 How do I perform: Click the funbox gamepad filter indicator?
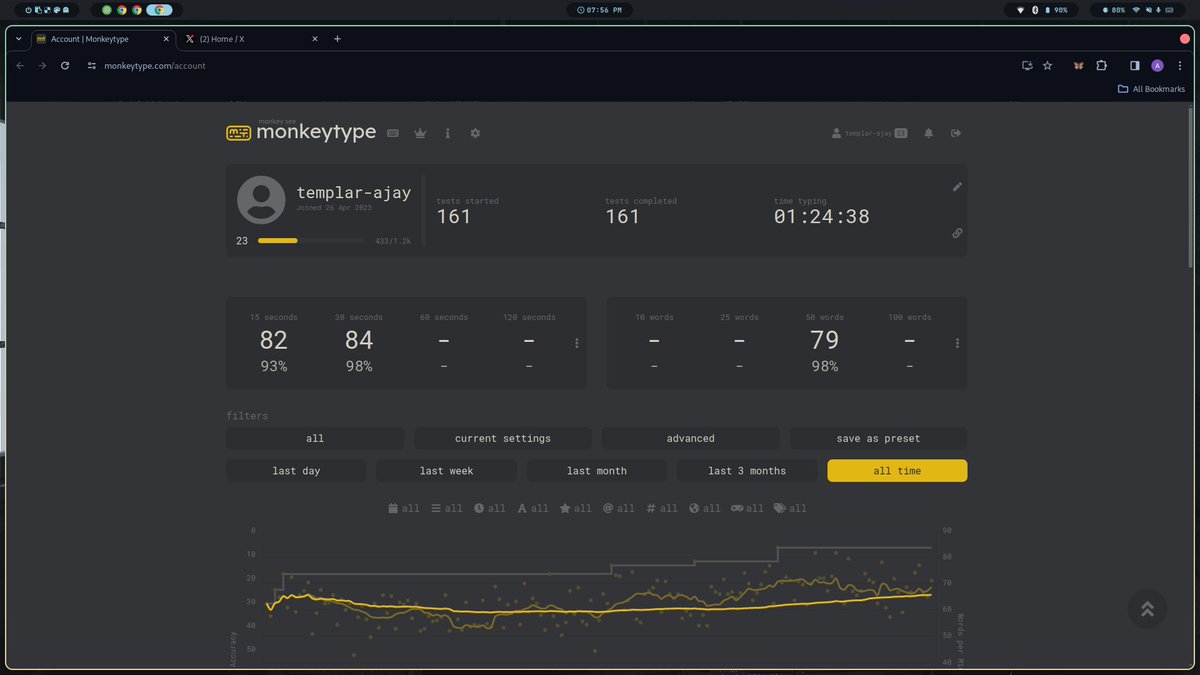point(748,508)
